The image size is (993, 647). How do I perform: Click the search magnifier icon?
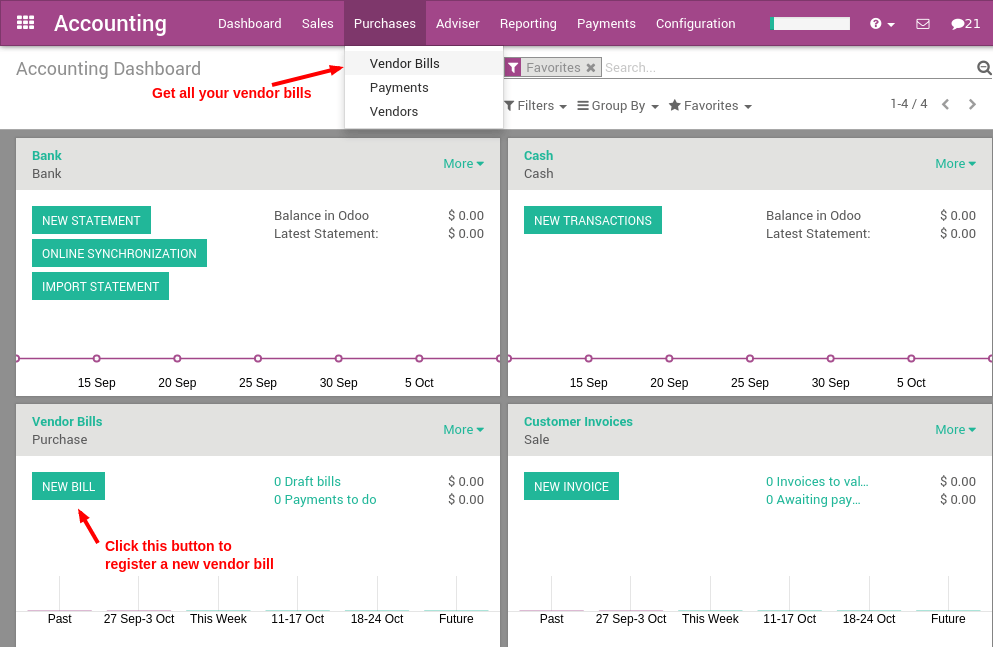983,68
